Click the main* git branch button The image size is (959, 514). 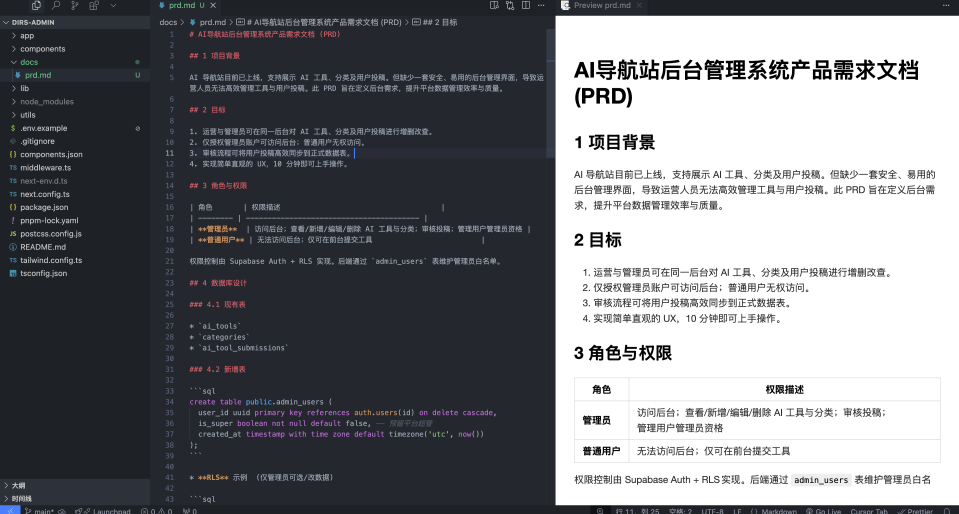pos(37,510)
